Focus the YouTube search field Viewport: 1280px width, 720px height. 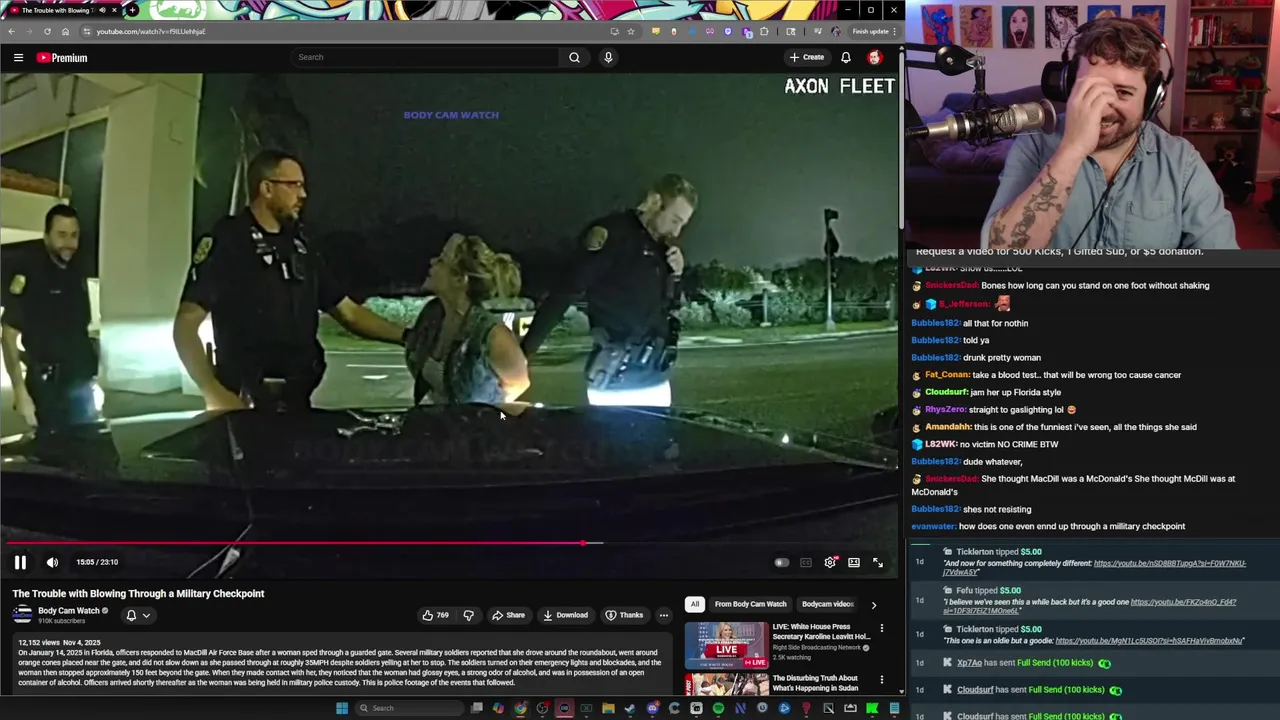425,57
